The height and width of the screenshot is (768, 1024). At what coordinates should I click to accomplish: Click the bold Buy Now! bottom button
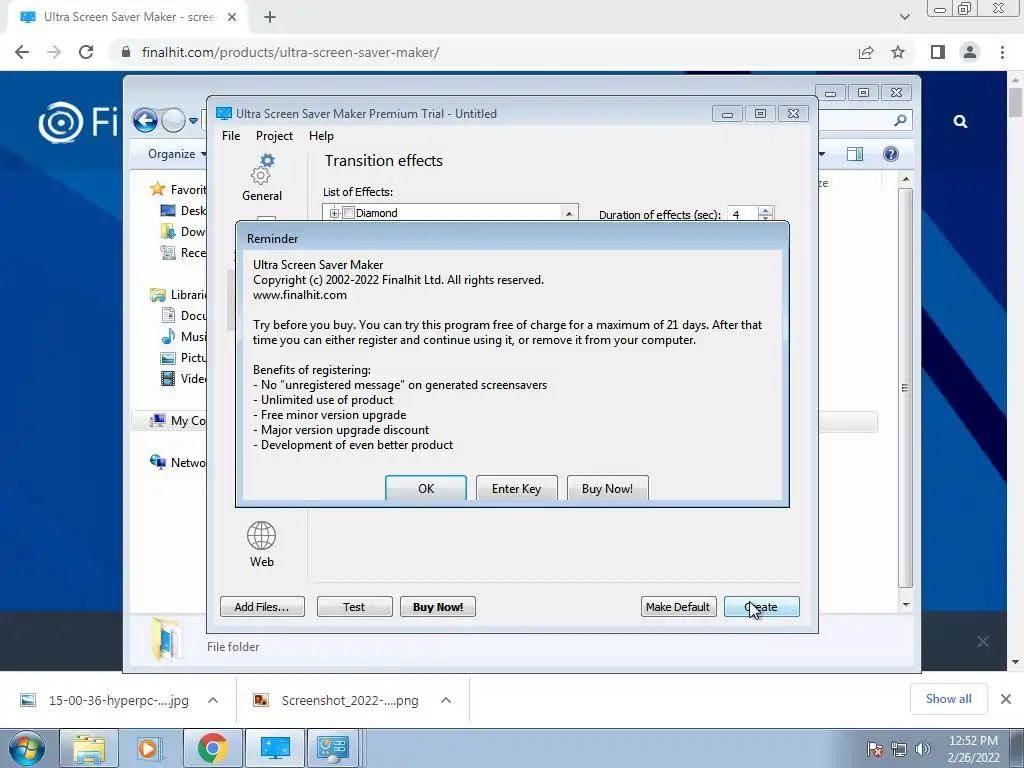438,607
